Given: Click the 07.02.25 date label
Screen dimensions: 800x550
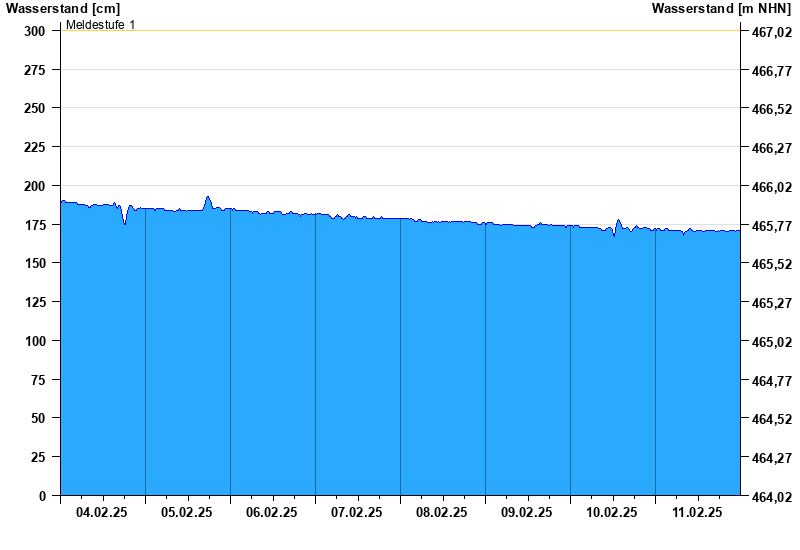Looking at the screenshot, I should 357,512.
